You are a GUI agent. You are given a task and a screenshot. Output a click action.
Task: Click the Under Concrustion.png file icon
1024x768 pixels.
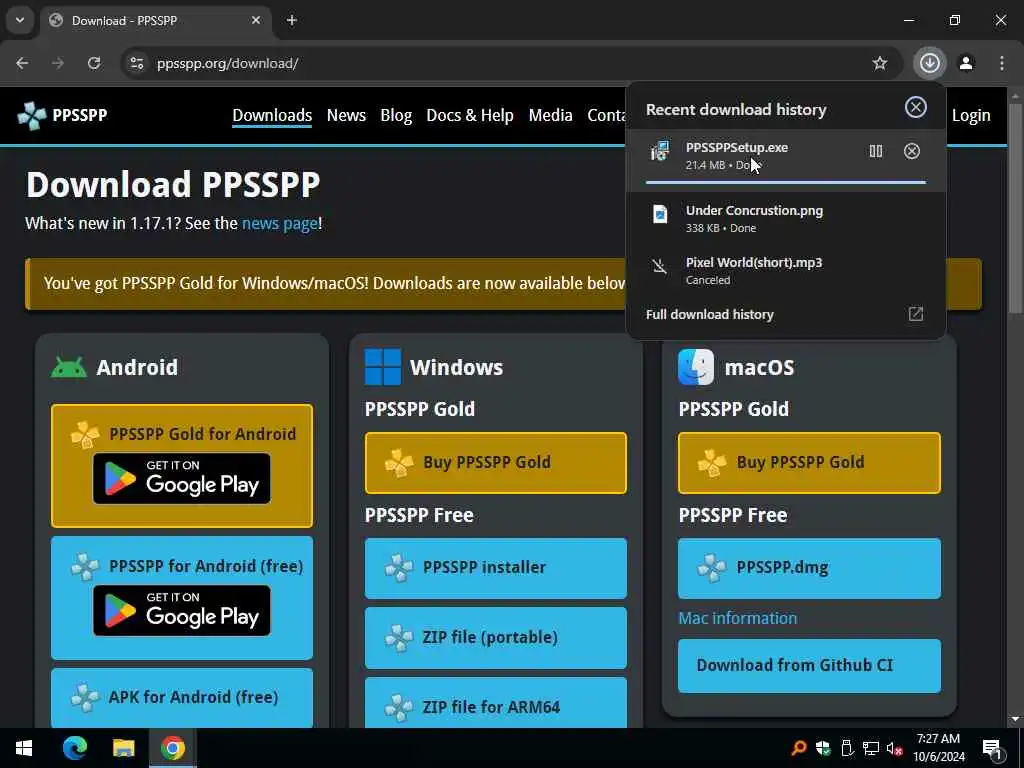(x=660, y=214)
